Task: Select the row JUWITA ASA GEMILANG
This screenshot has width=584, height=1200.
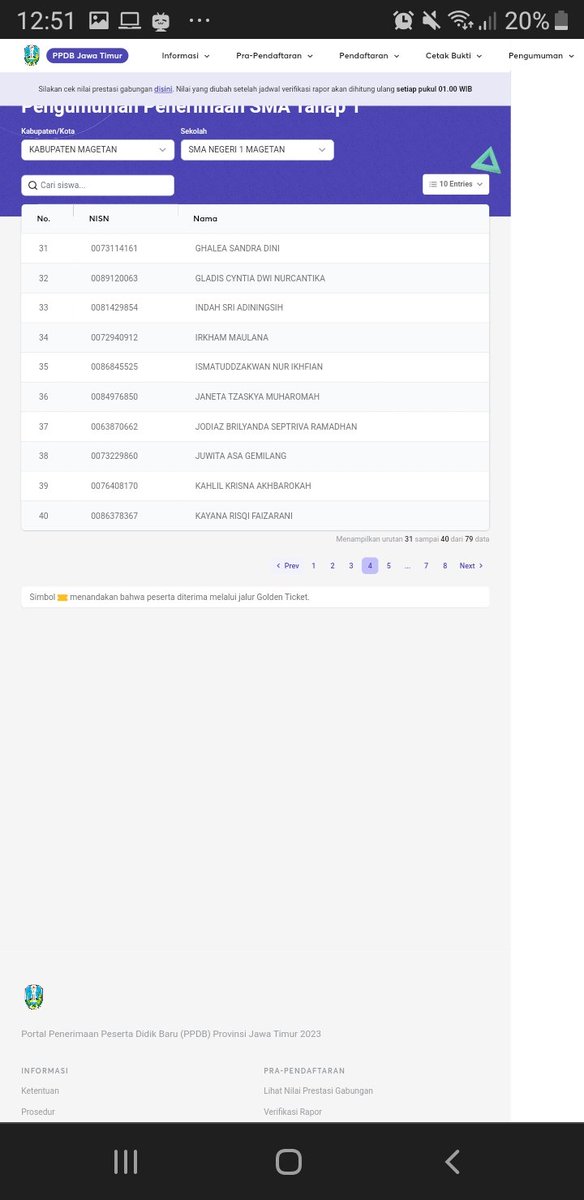Action: 255,456
